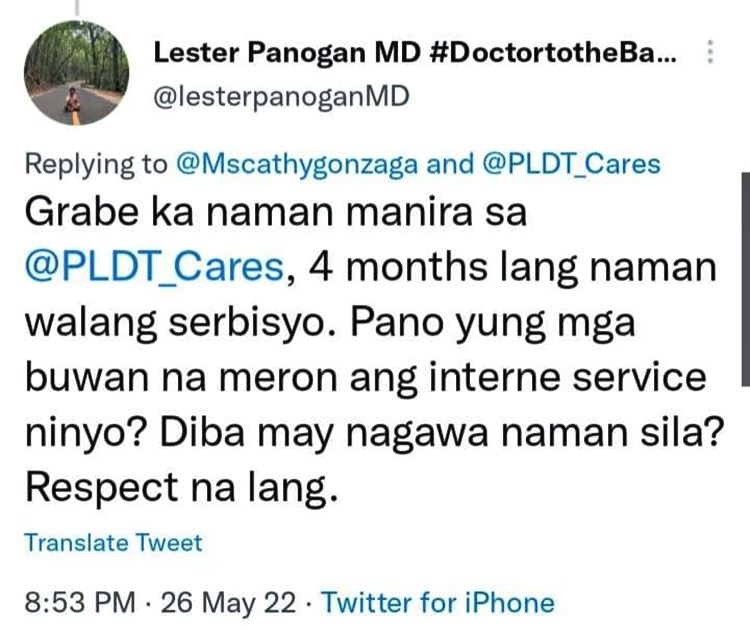Click the vertical scrollbar on right edge

click(745, 280)
